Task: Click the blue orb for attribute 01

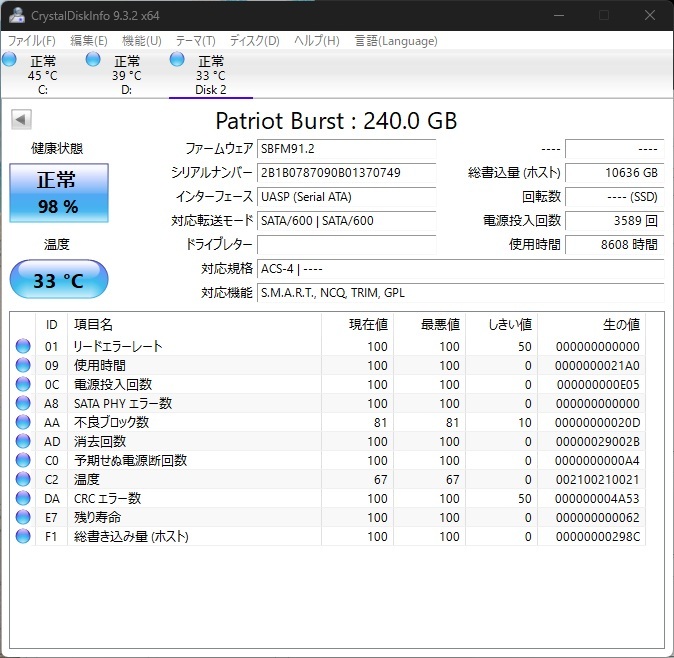Action: pos(23,346)
